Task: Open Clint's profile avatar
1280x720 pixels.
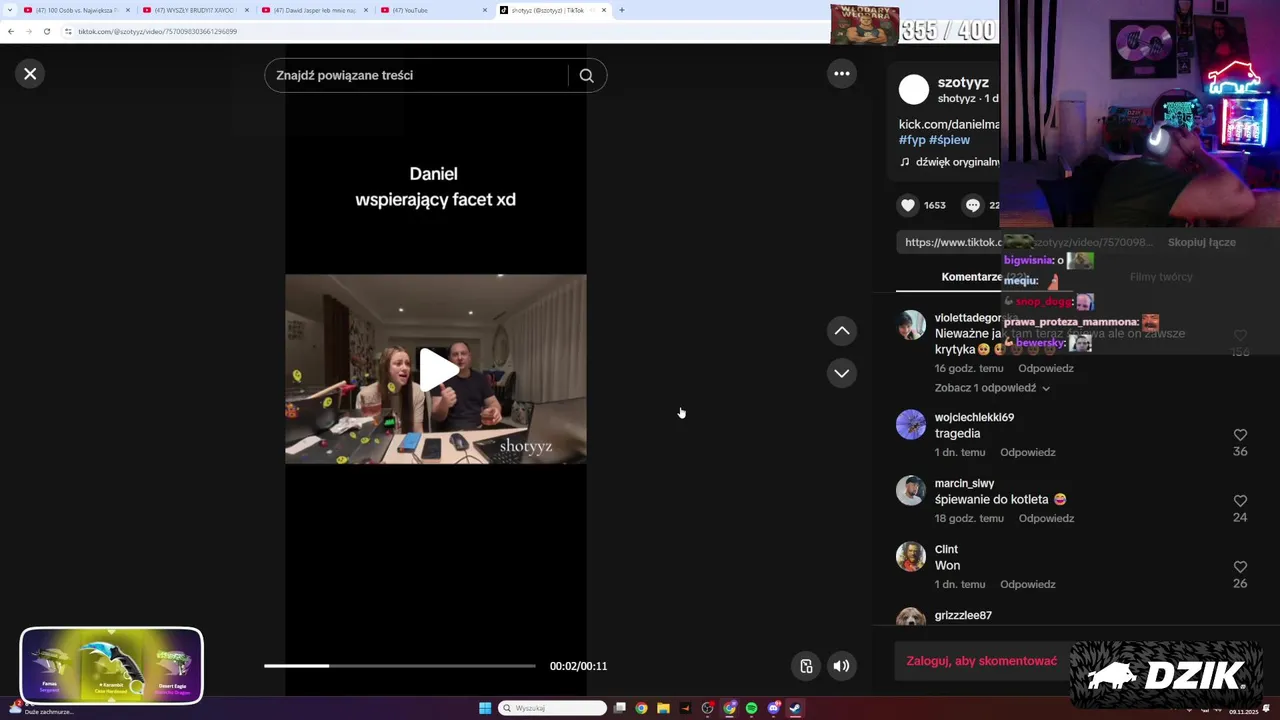Action: click(911, 557)
